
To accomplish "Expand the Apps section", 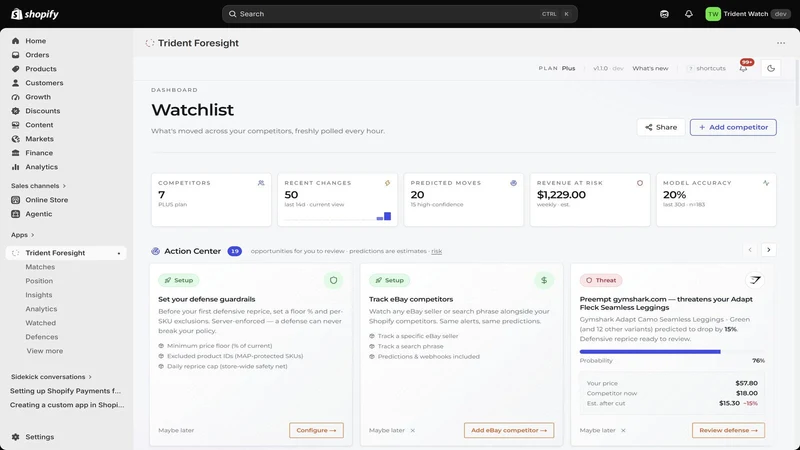I will pos(22,235).
